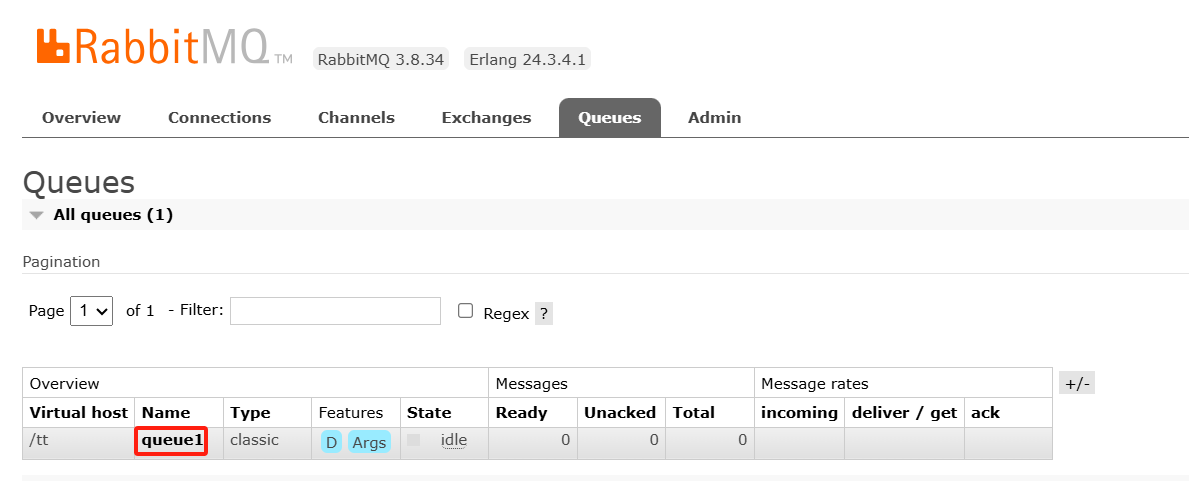Screen dimensions: 1189x481
Task: Select the Queues tab
Action: [x=610, y=118]
